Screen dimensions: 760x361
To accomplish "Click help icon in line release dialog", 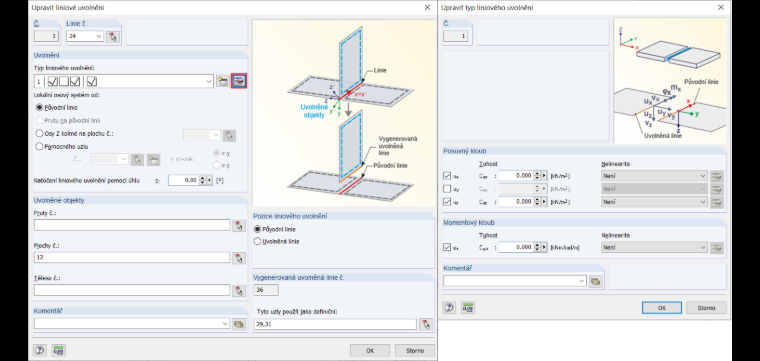I will 40,350.
